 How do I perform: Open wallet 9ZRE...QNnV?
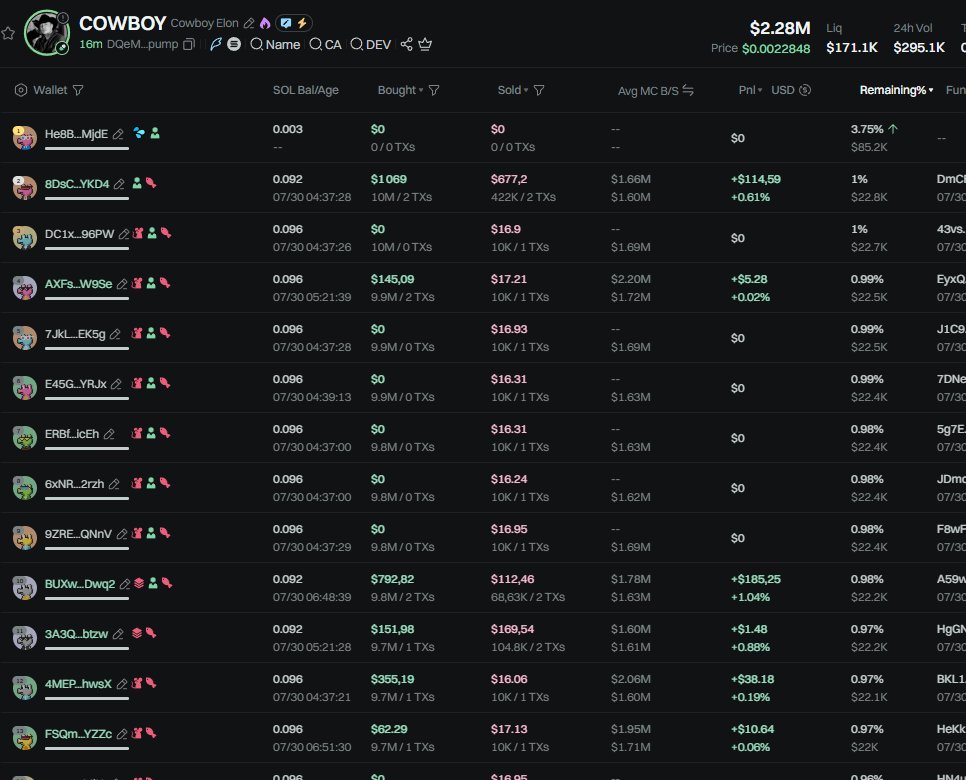[x=78, y=534]
